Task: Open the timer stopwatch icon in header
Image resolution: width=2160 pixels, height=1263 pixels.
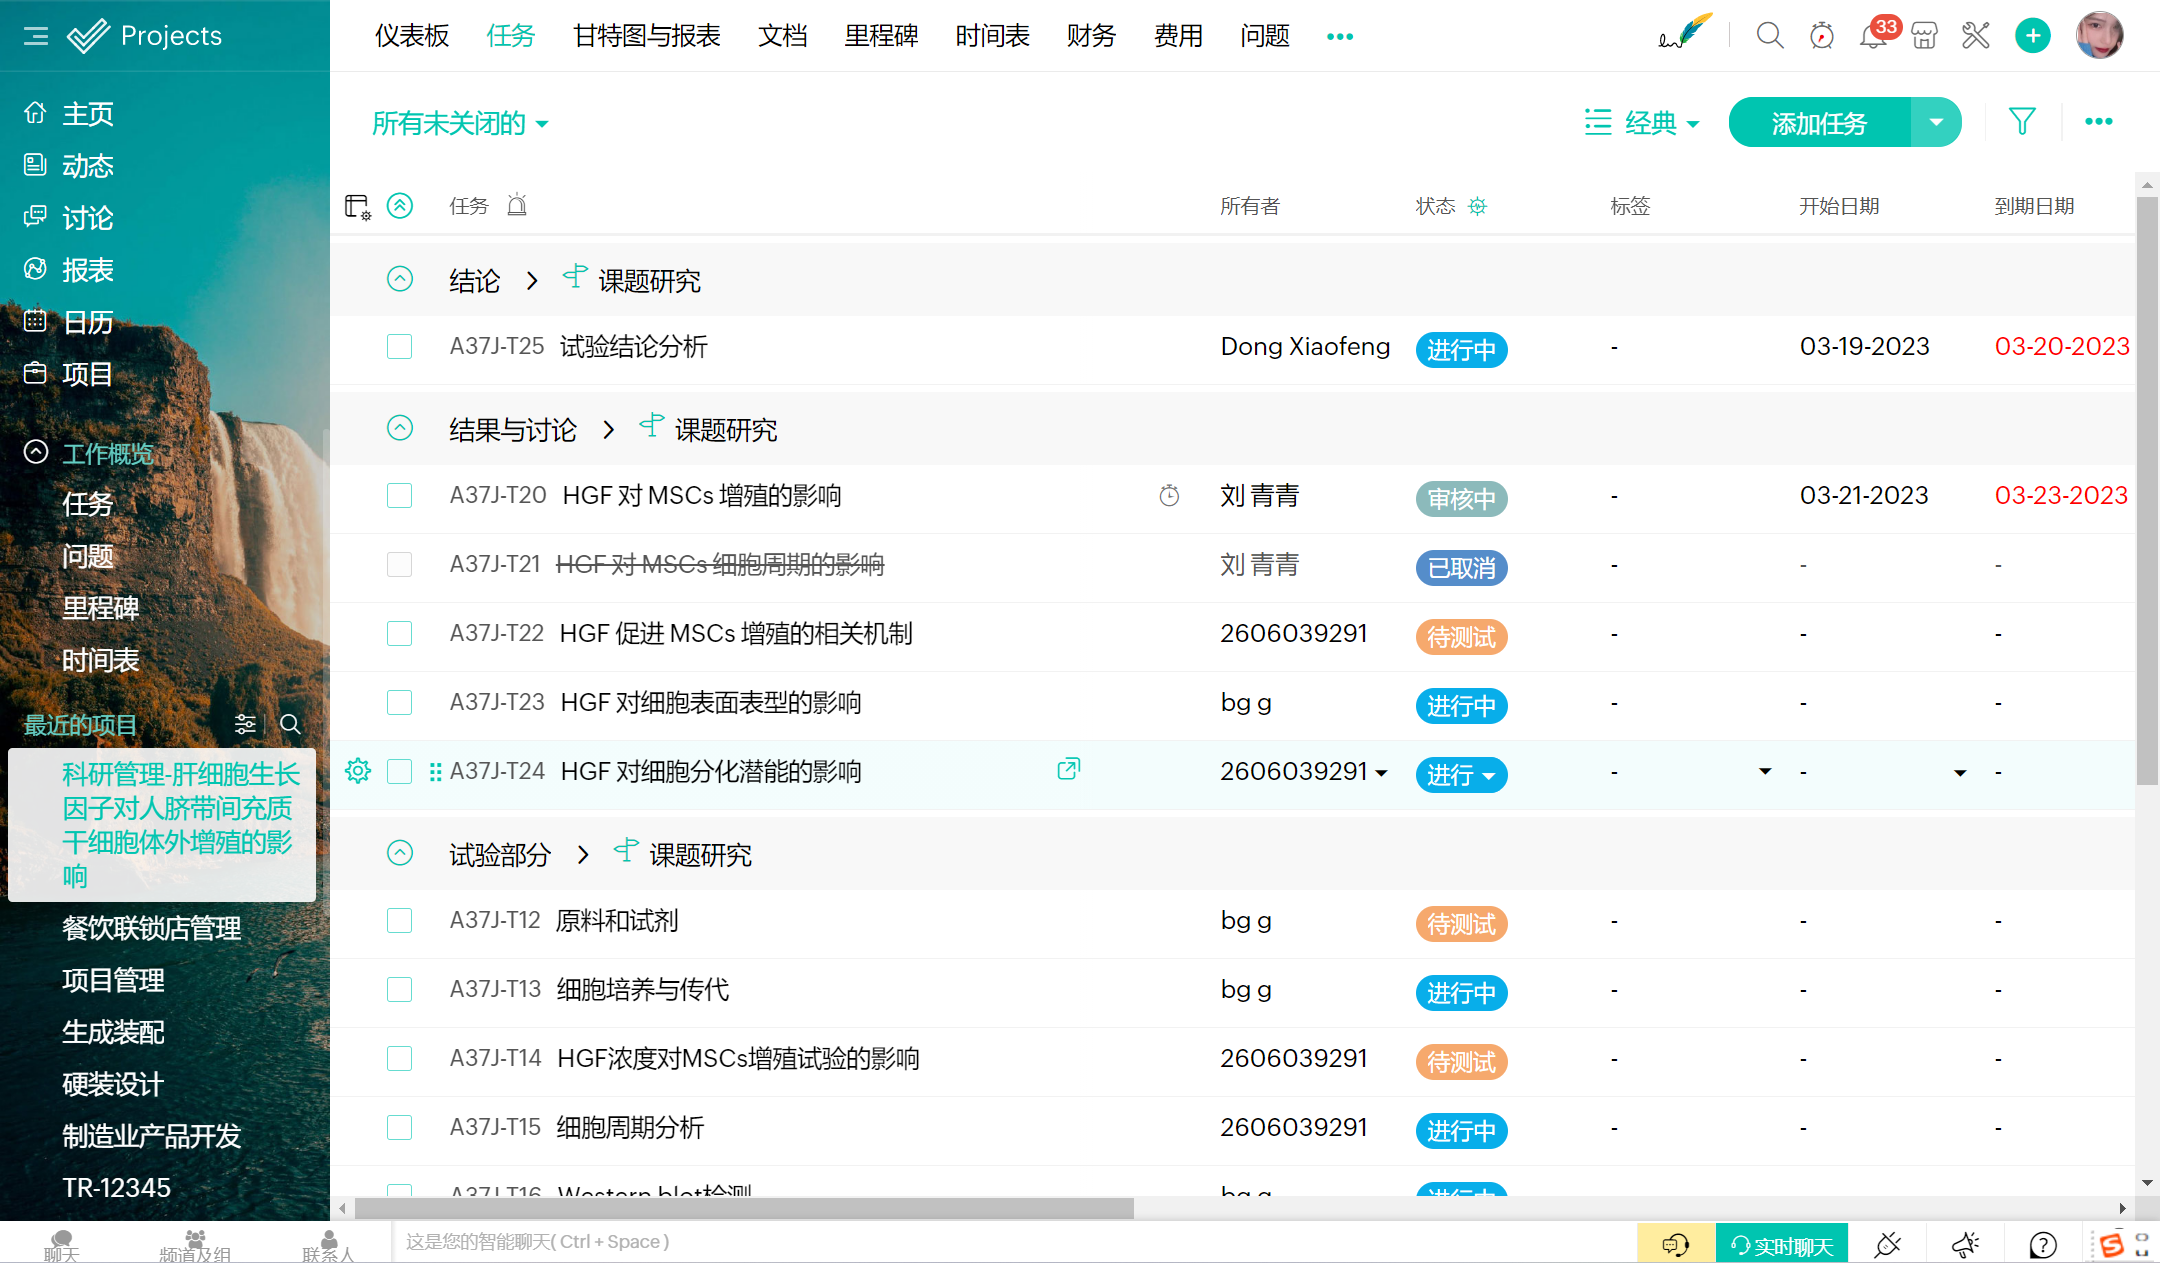Action: (1821, 37)
